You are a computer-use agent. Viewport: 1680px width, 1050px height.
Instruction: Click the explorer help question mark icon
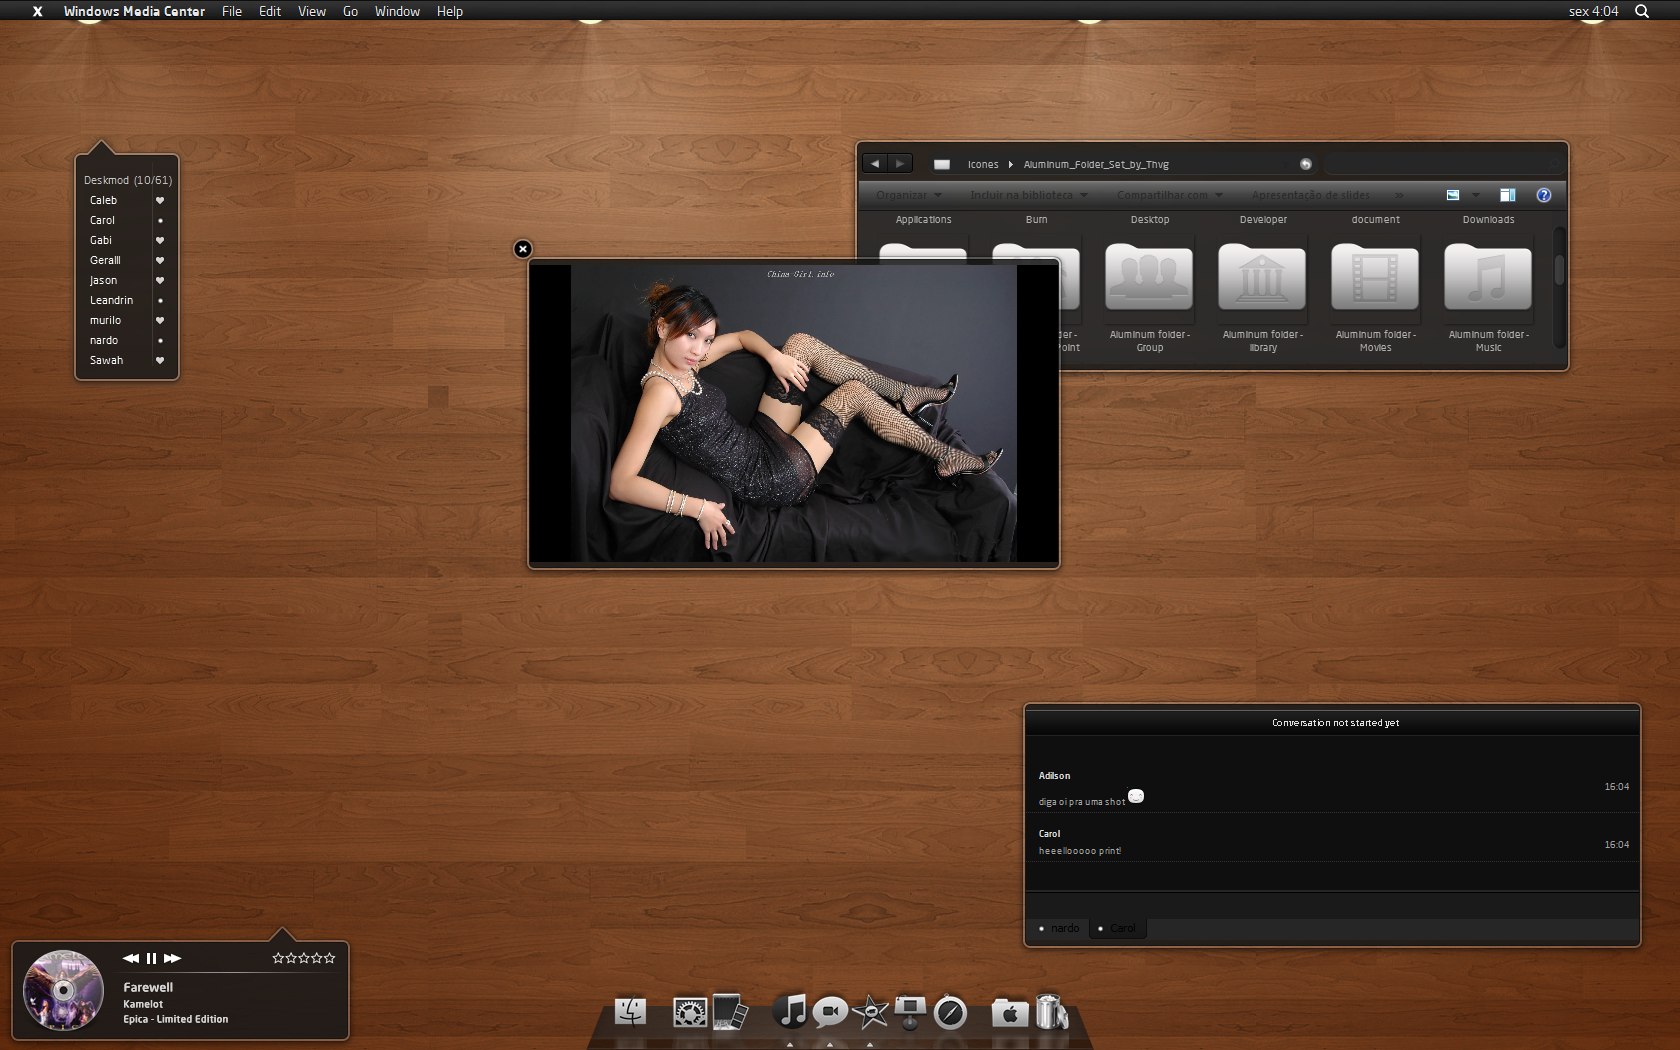tap(1543, 195)
